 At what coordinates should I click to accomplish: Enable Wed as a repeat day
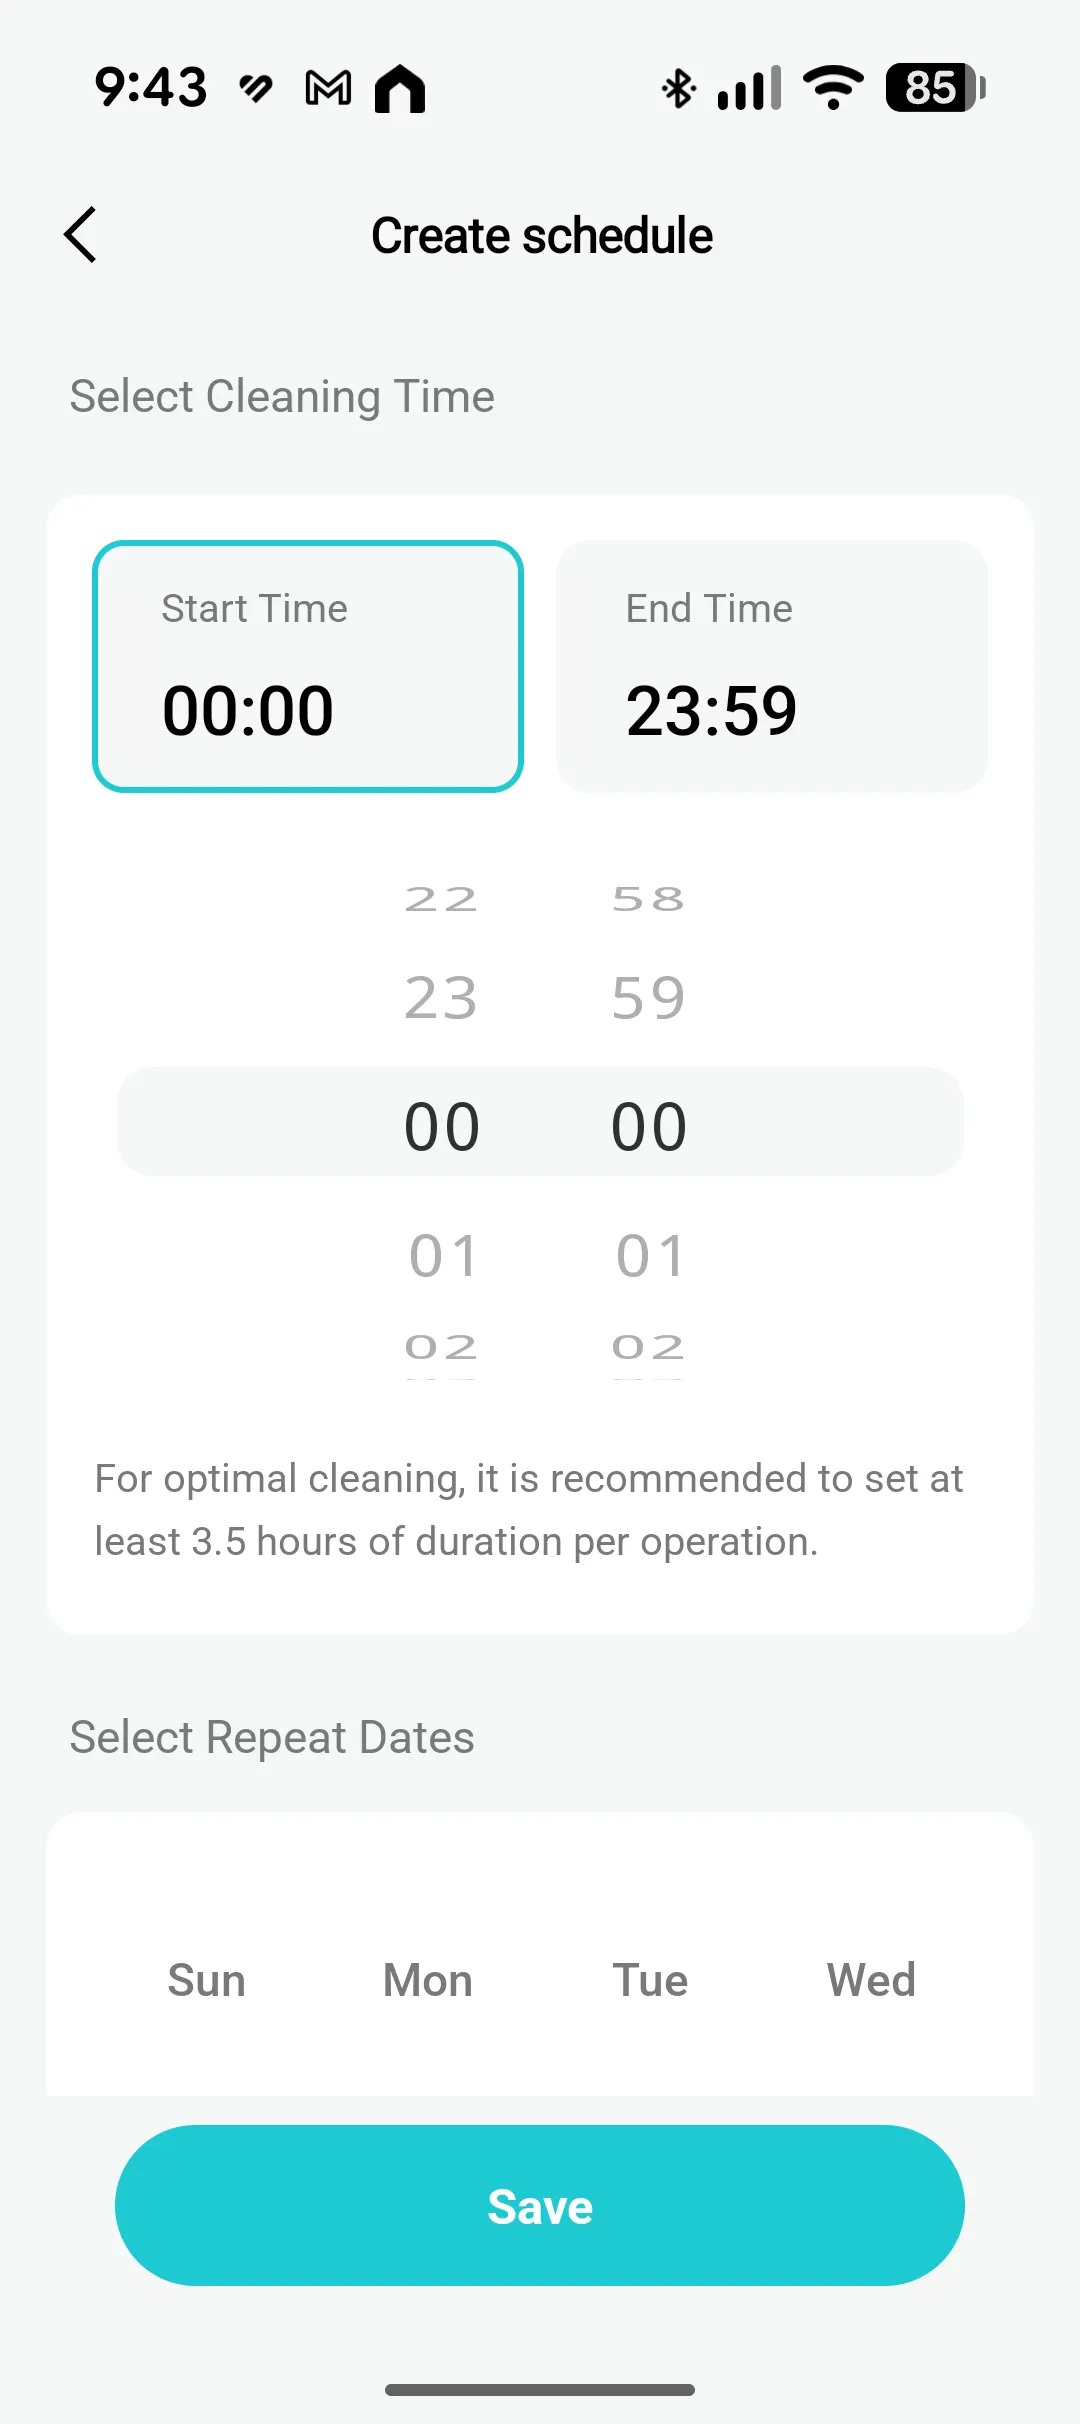click(x=871, y=1980)
